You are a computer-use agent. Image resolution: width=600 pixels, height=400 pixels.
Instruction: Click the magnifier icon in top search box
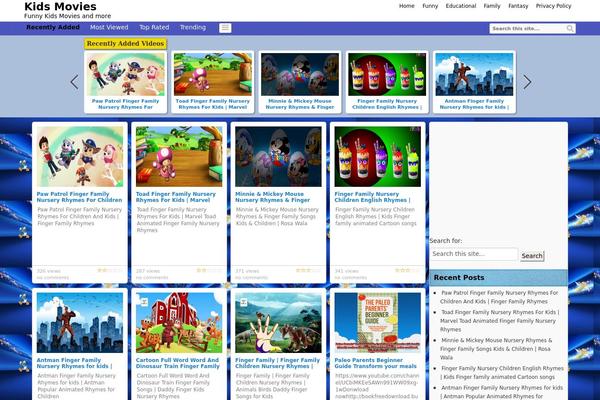[x=570, y=28]
